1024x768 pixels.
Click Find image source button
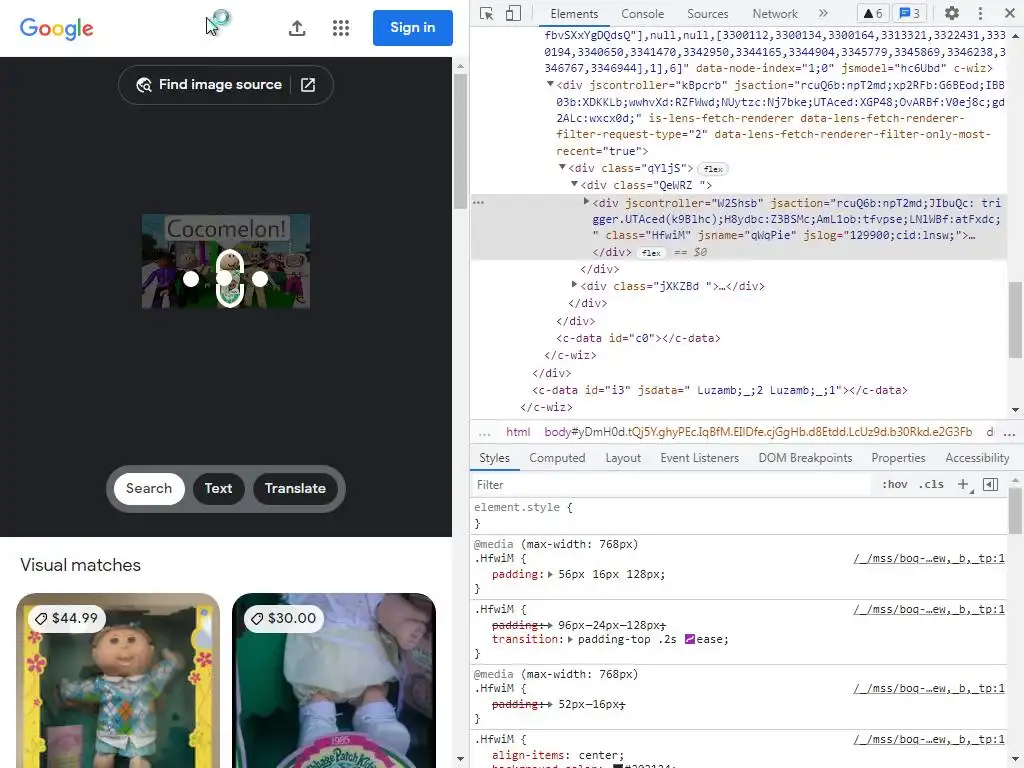coord(209,85)
